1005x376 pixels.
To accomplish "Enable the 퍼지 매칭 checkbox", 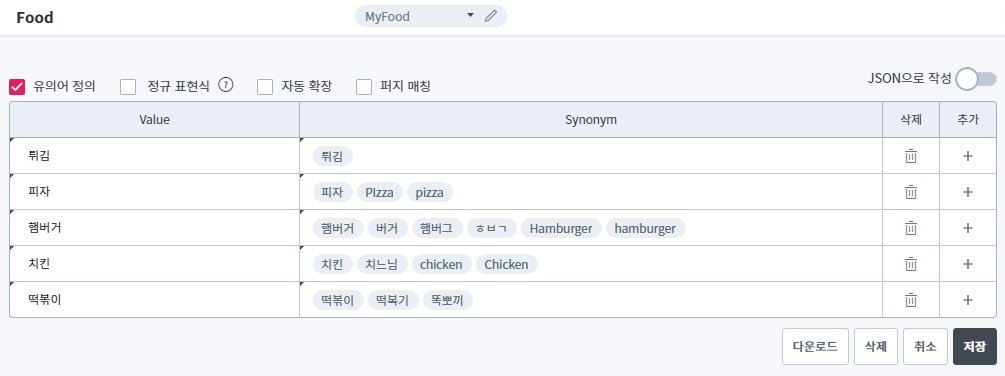I will [x=364, y=86].
